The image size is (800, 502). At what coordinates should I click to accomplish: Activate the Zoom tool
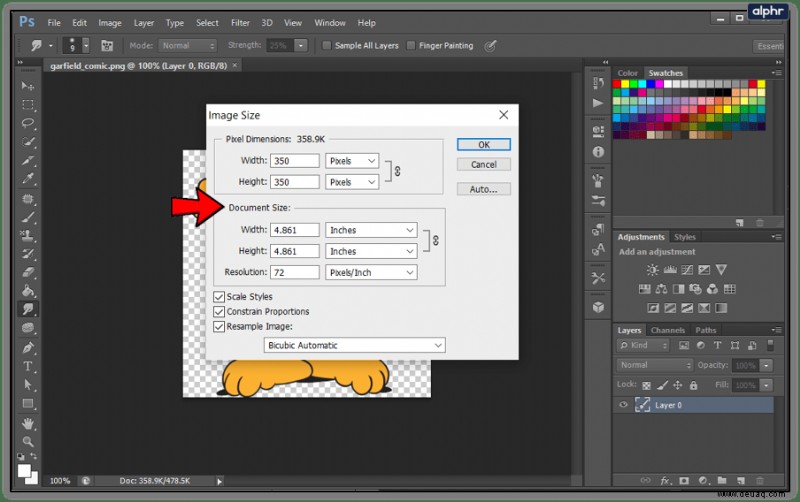coord(28,441)
